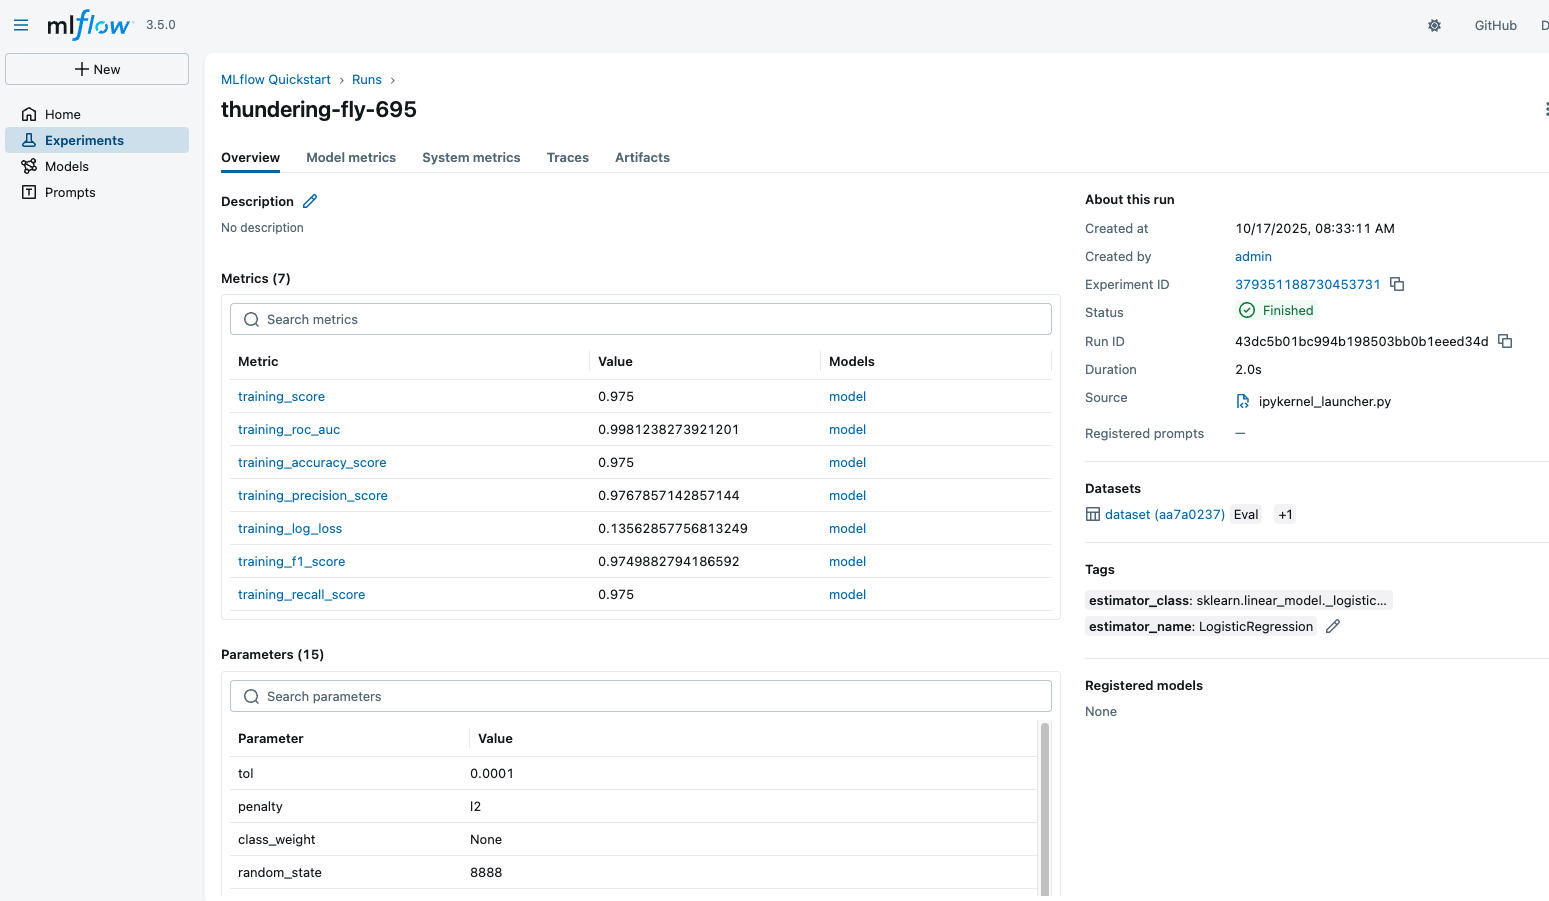
Task: Click inside the Search metrics field
Action: point(640,319)
